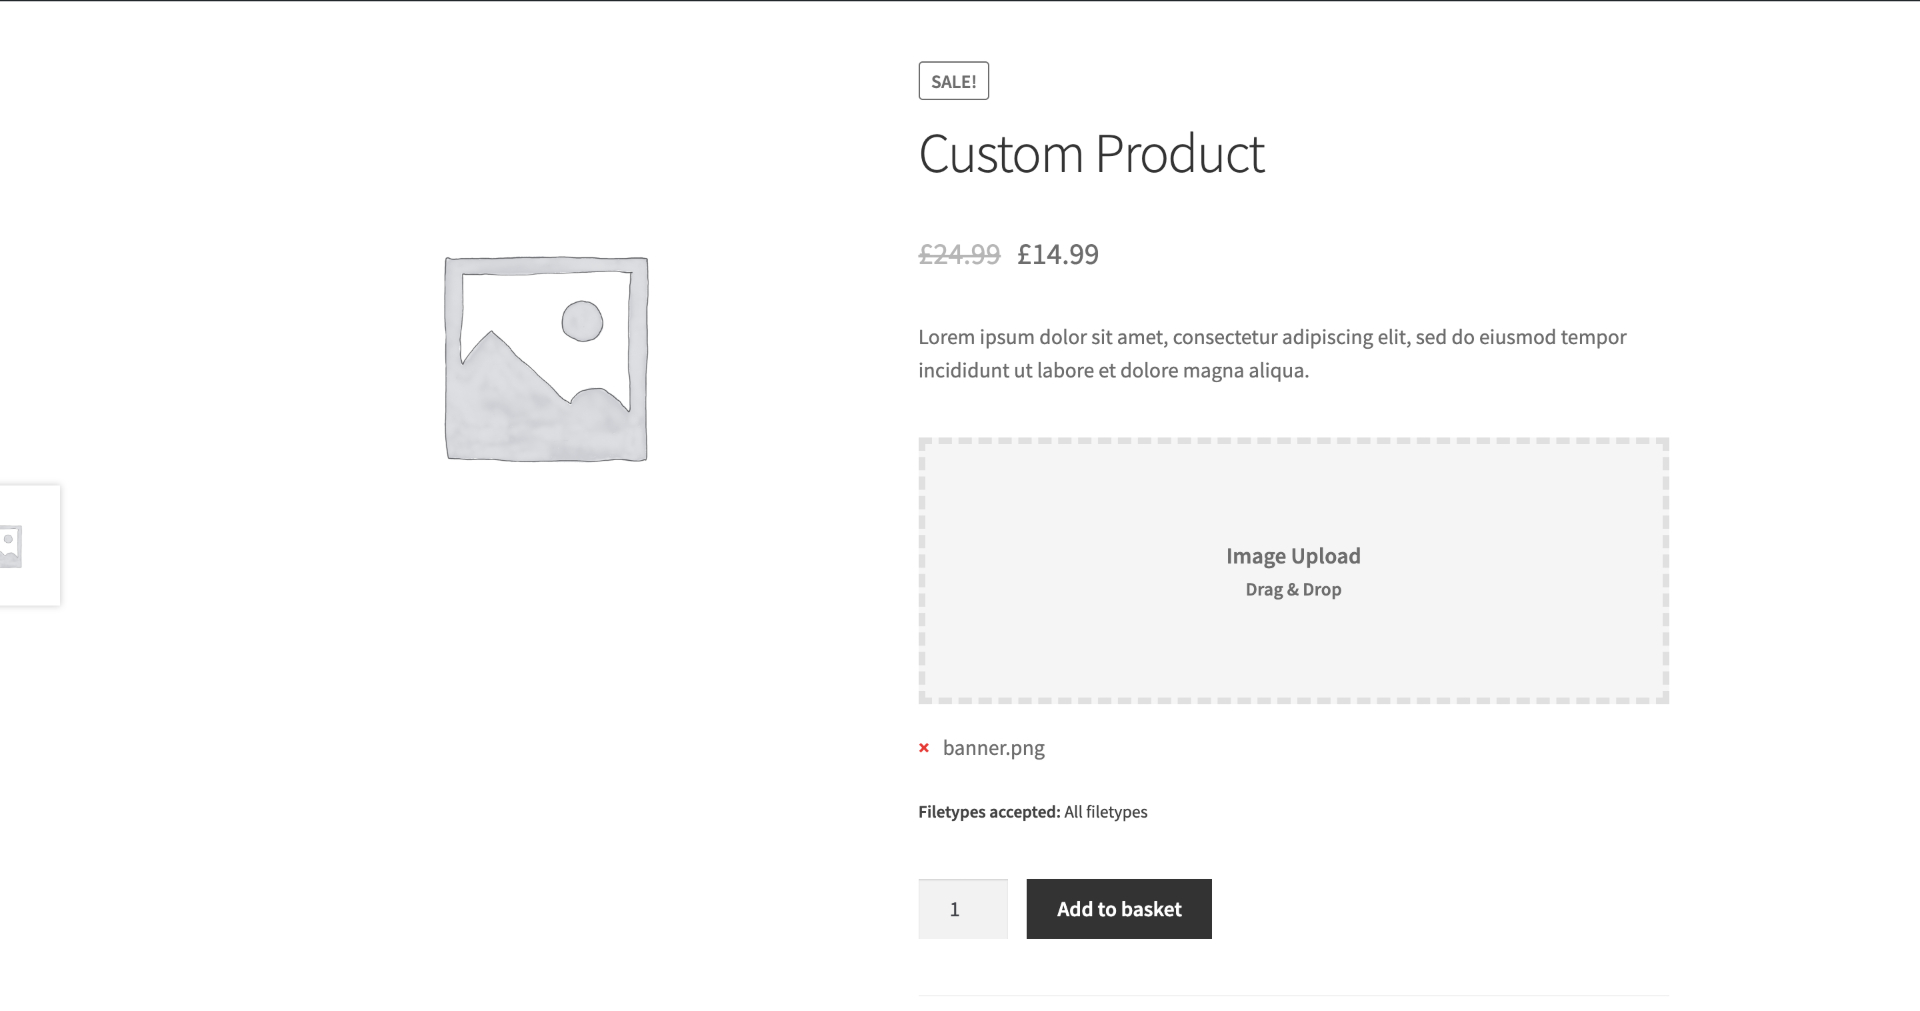Click the Filetypes accepted label

pos(988,812)
